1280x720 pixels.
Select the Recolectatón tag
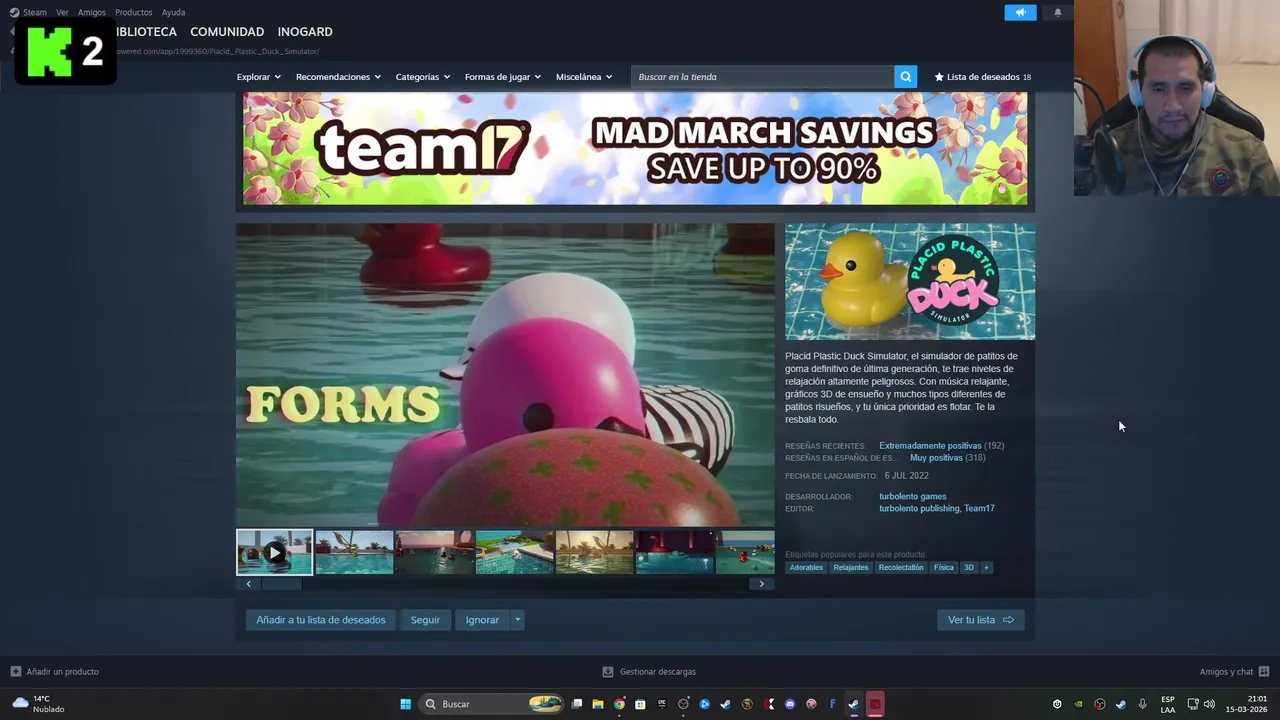pyautogui.click(x=901, y=568)
